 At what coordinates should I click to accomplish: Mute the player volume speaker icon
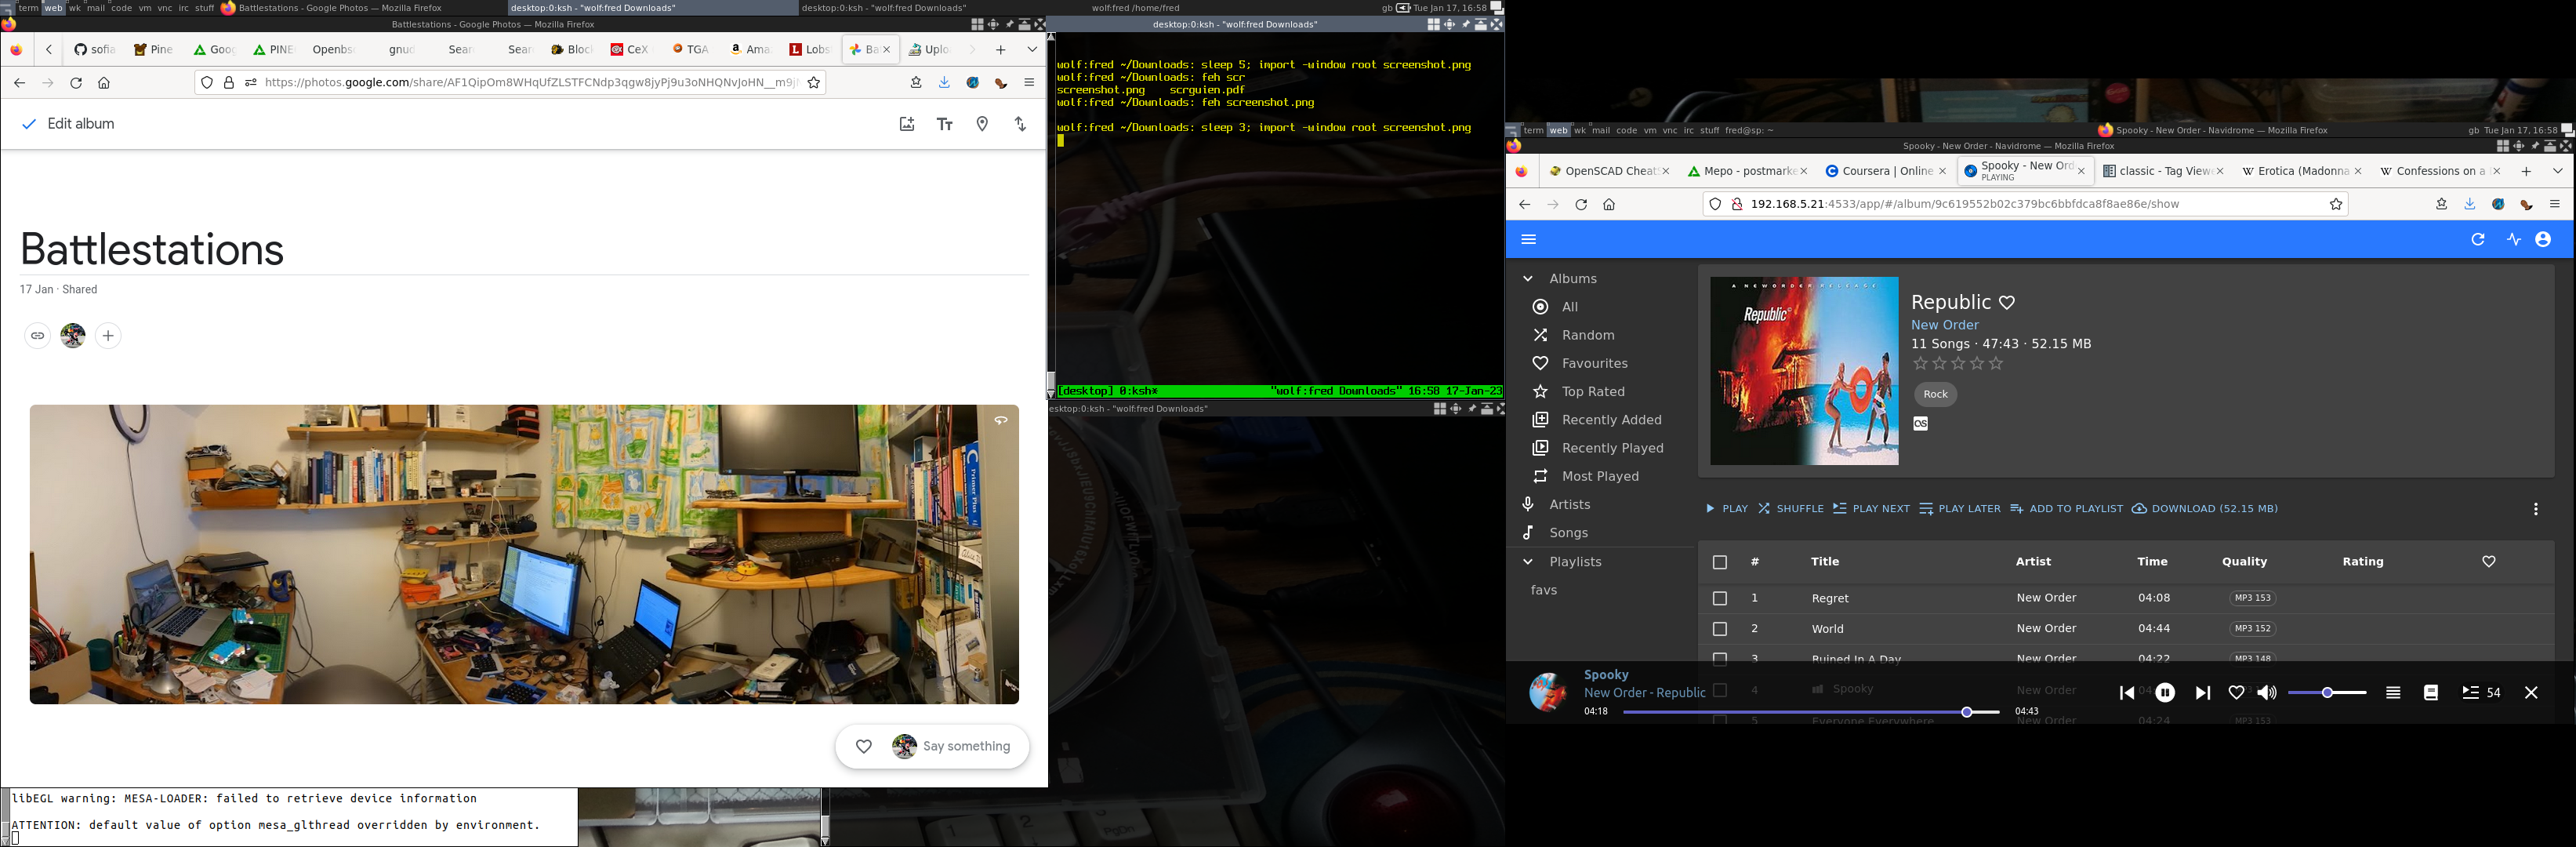(2267, 692)
